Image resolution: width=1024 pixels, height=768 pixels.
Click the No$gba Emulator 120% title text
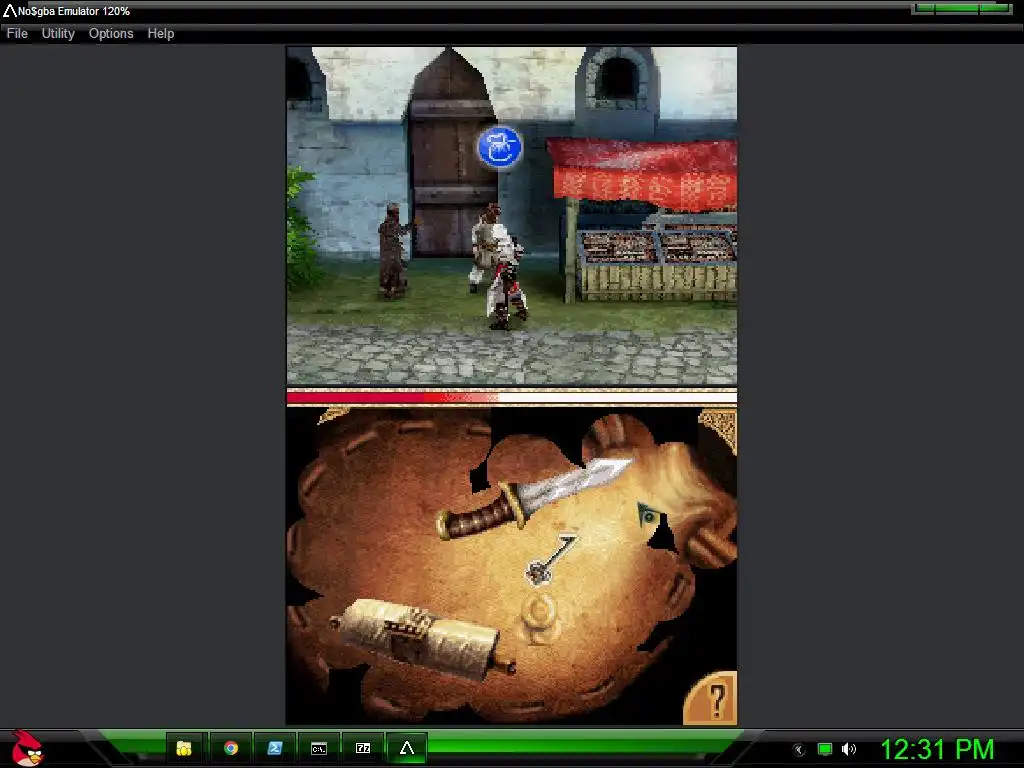(74, 11)
